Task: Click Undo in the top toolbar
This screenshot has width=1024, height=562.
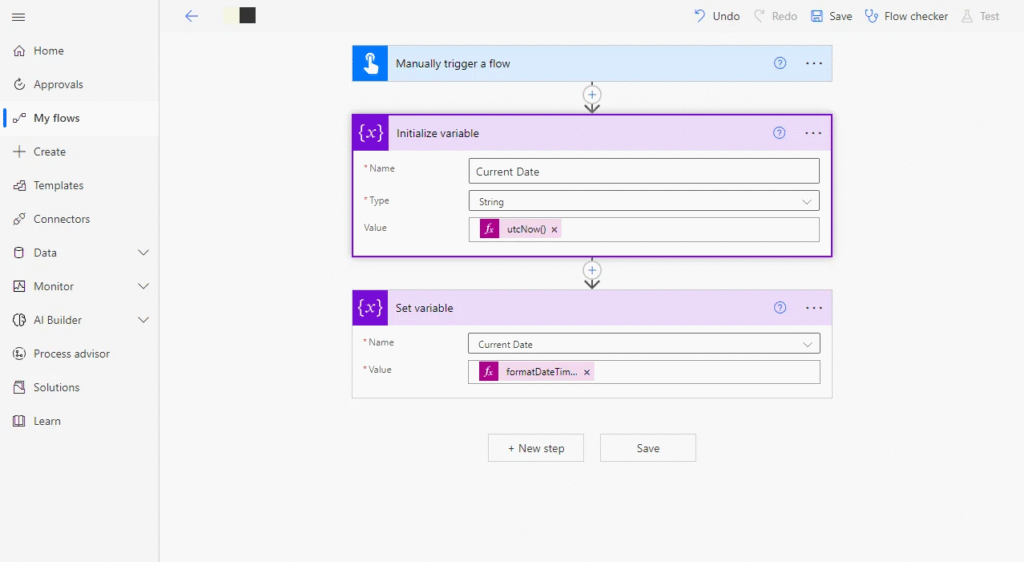Action: pyautogui.click(x=717, y=16)
